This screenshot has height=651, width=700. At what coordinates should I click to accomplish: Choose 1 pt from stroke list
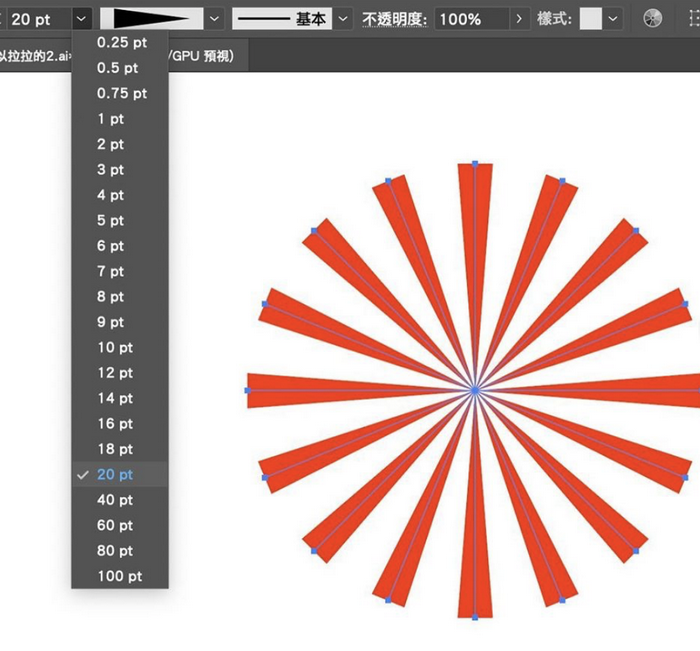point(111,119)
